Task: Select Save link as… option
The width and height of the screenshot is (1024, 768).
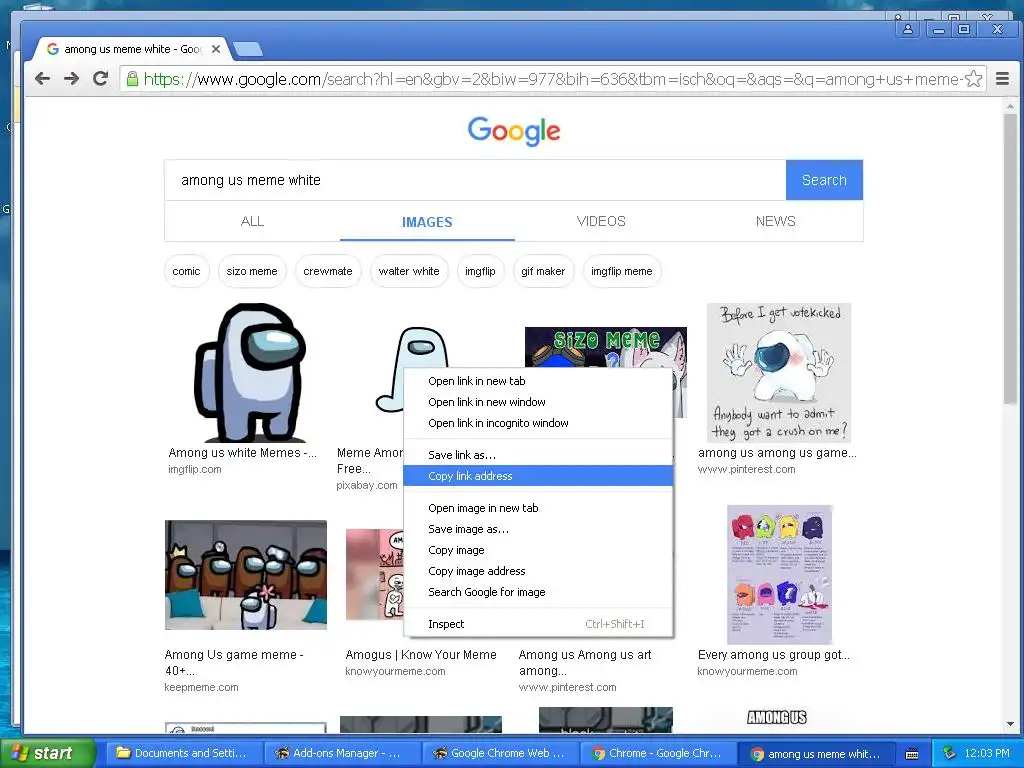Action: click(538, 455)
